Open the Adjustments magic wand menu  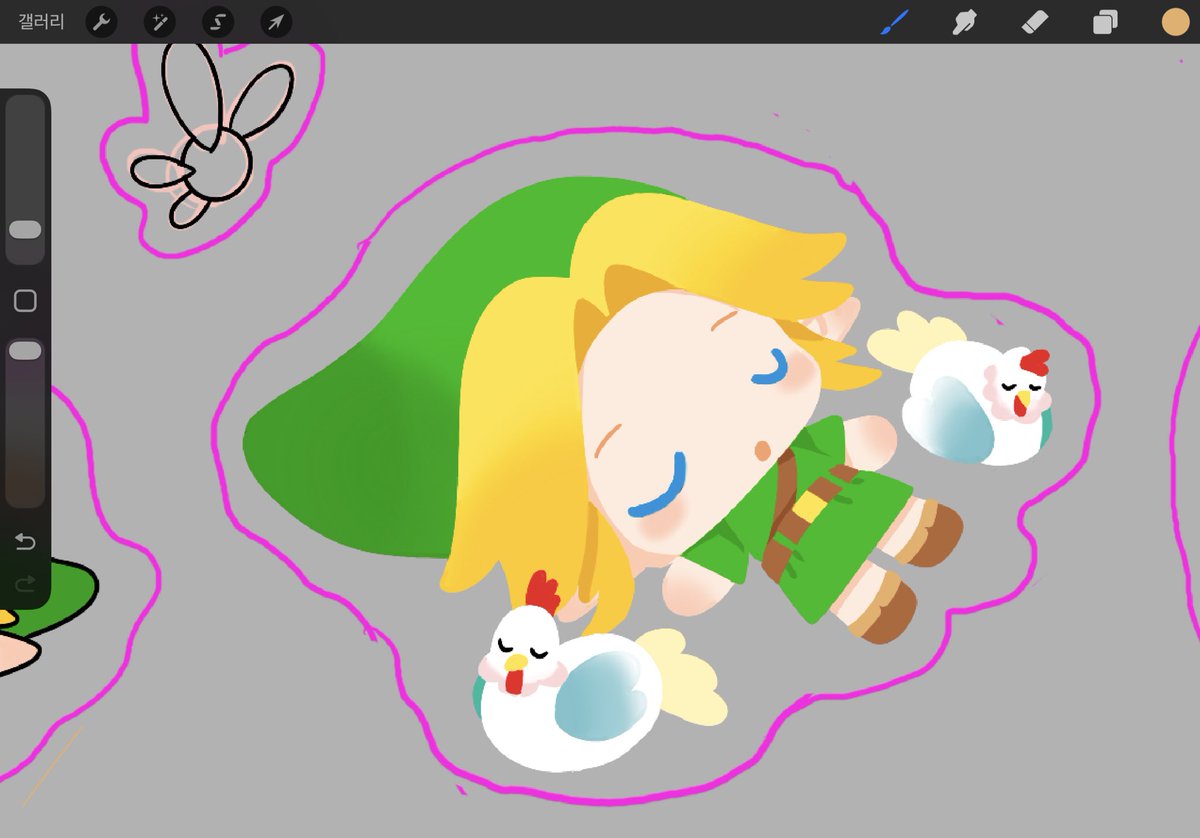pyautogui.click(x=159, y=21)
